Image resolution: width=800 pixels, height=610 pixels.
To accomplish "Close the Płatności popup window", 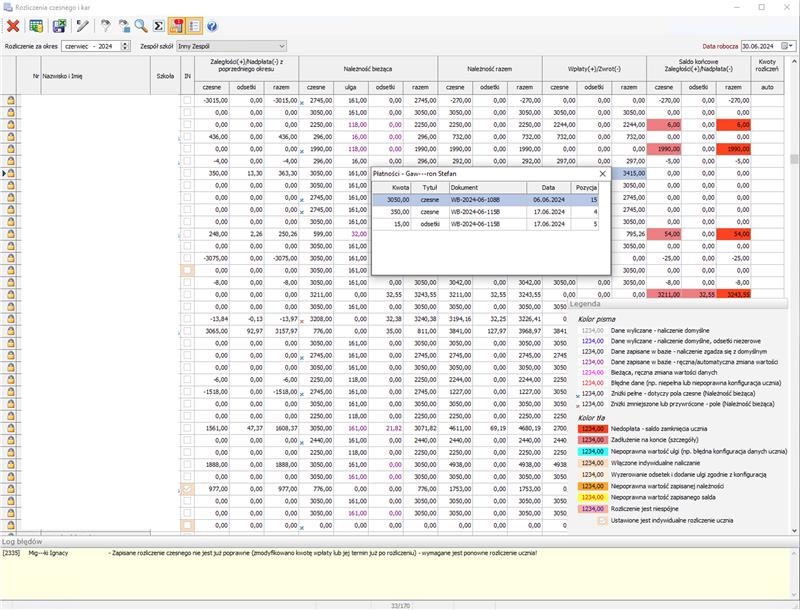I will click(x=602, y=173).
